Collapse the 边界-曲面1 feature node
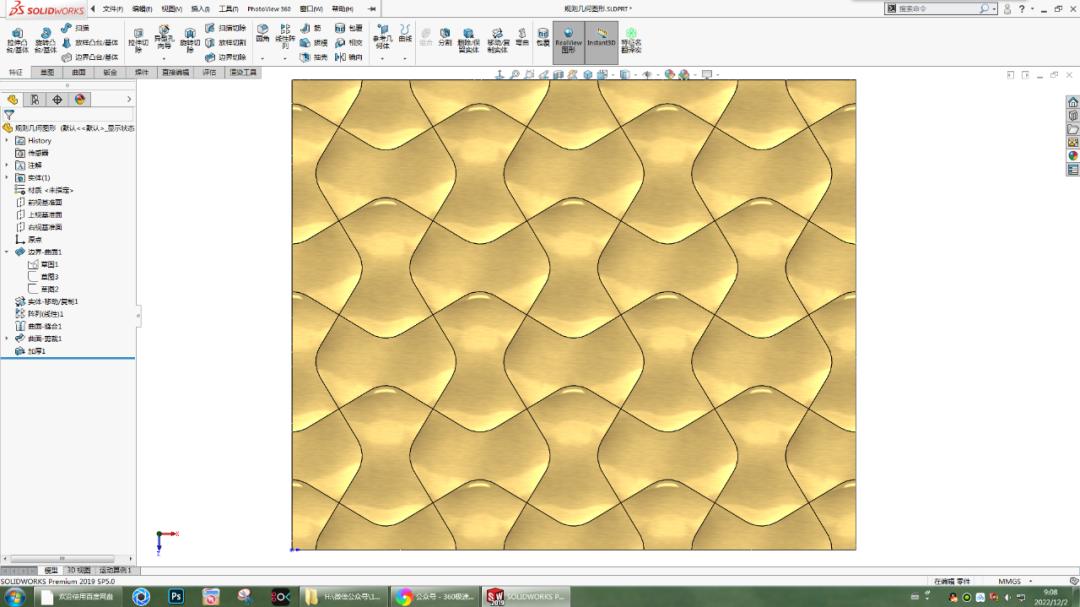Image resolution: width=1080 pixels, height=607 pixels. 7,252
